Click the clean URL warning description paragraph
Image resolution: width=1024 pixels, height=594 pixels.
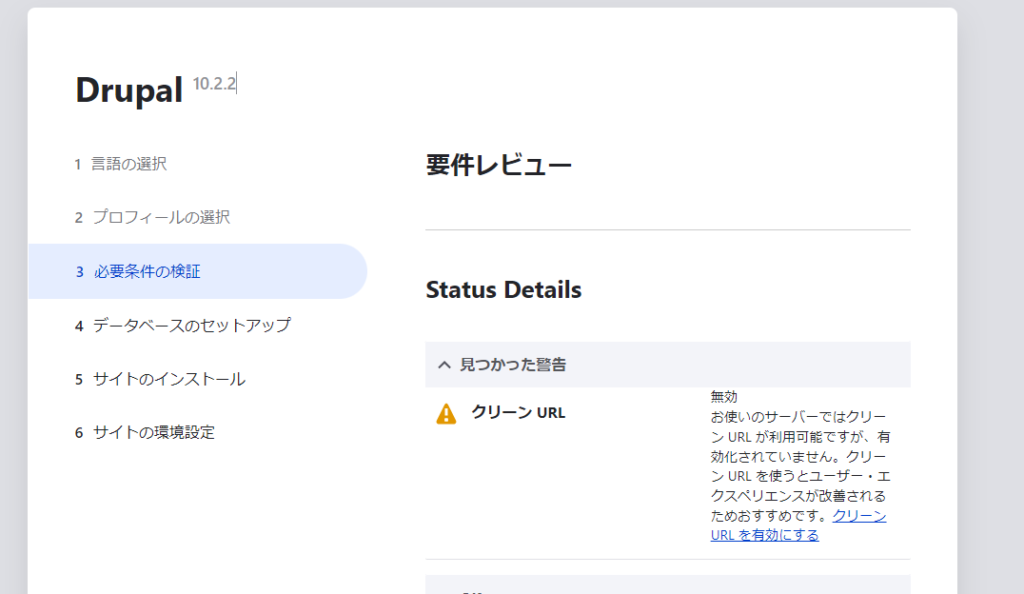click(797, 466)
